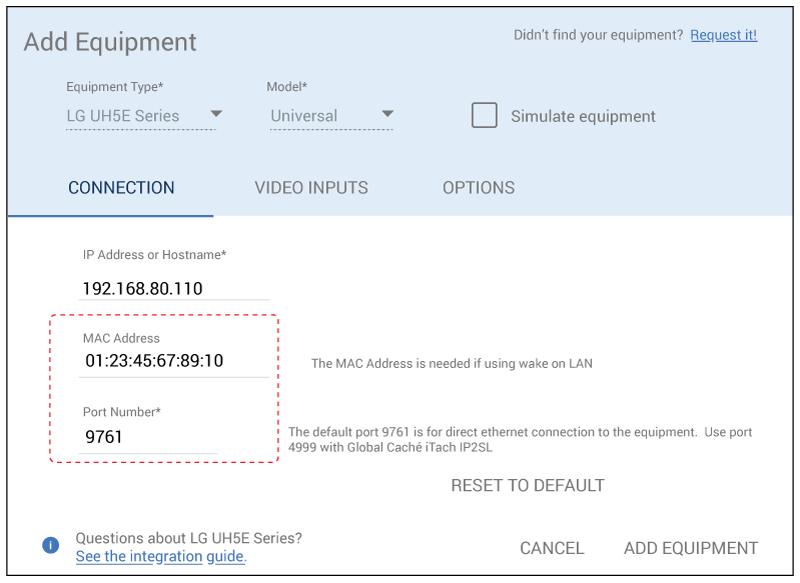This screenshot has height=583, width=800.
Task: Switch to the Video Inputs tab
Action: 311,188
